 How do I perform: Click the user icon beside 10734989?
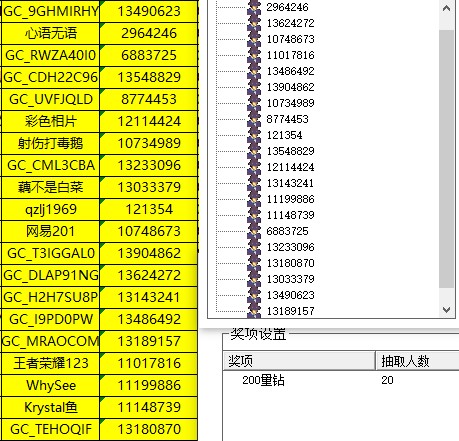pyautogui.click(x=254, y=103)
